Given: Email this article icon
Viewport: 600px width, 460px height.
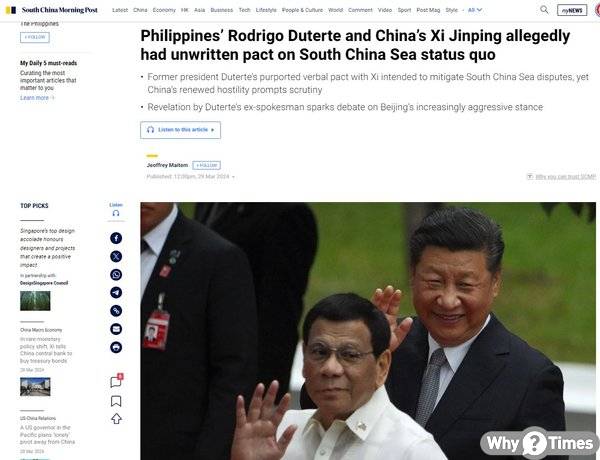Looking at the screenshot, I should tap(116, 329).
